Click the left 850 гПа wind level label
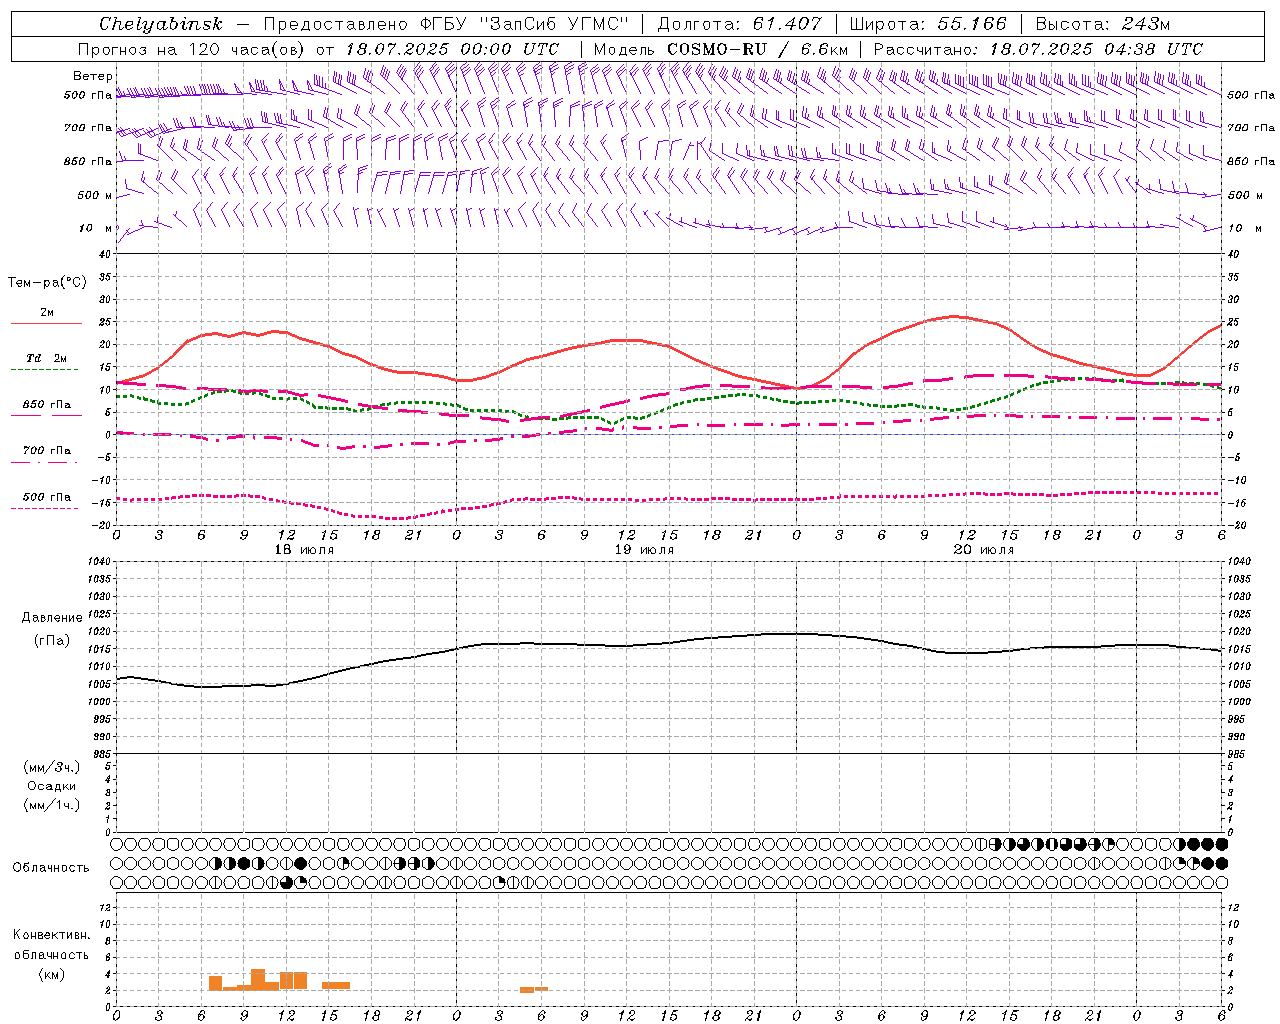 (88, 161)
